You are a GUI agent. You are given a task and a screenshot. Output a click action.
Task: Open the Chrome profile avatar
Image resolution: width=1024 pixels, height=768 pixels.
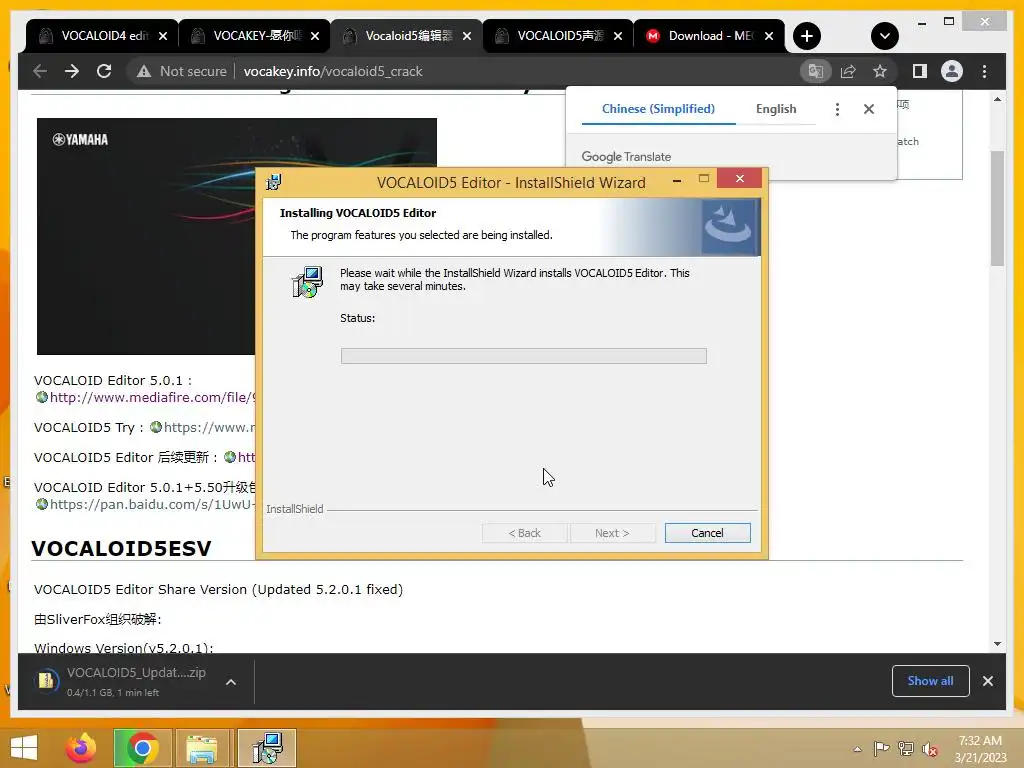click(952, 71)
